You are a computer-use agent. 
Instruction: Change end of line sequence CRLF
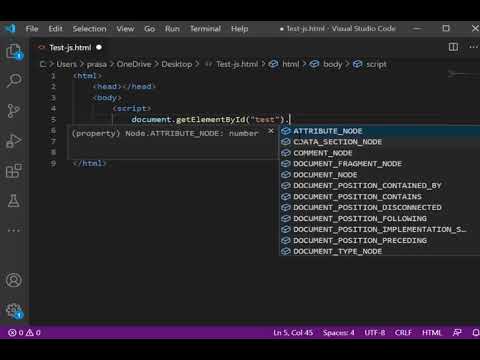(x=403, y=332)
